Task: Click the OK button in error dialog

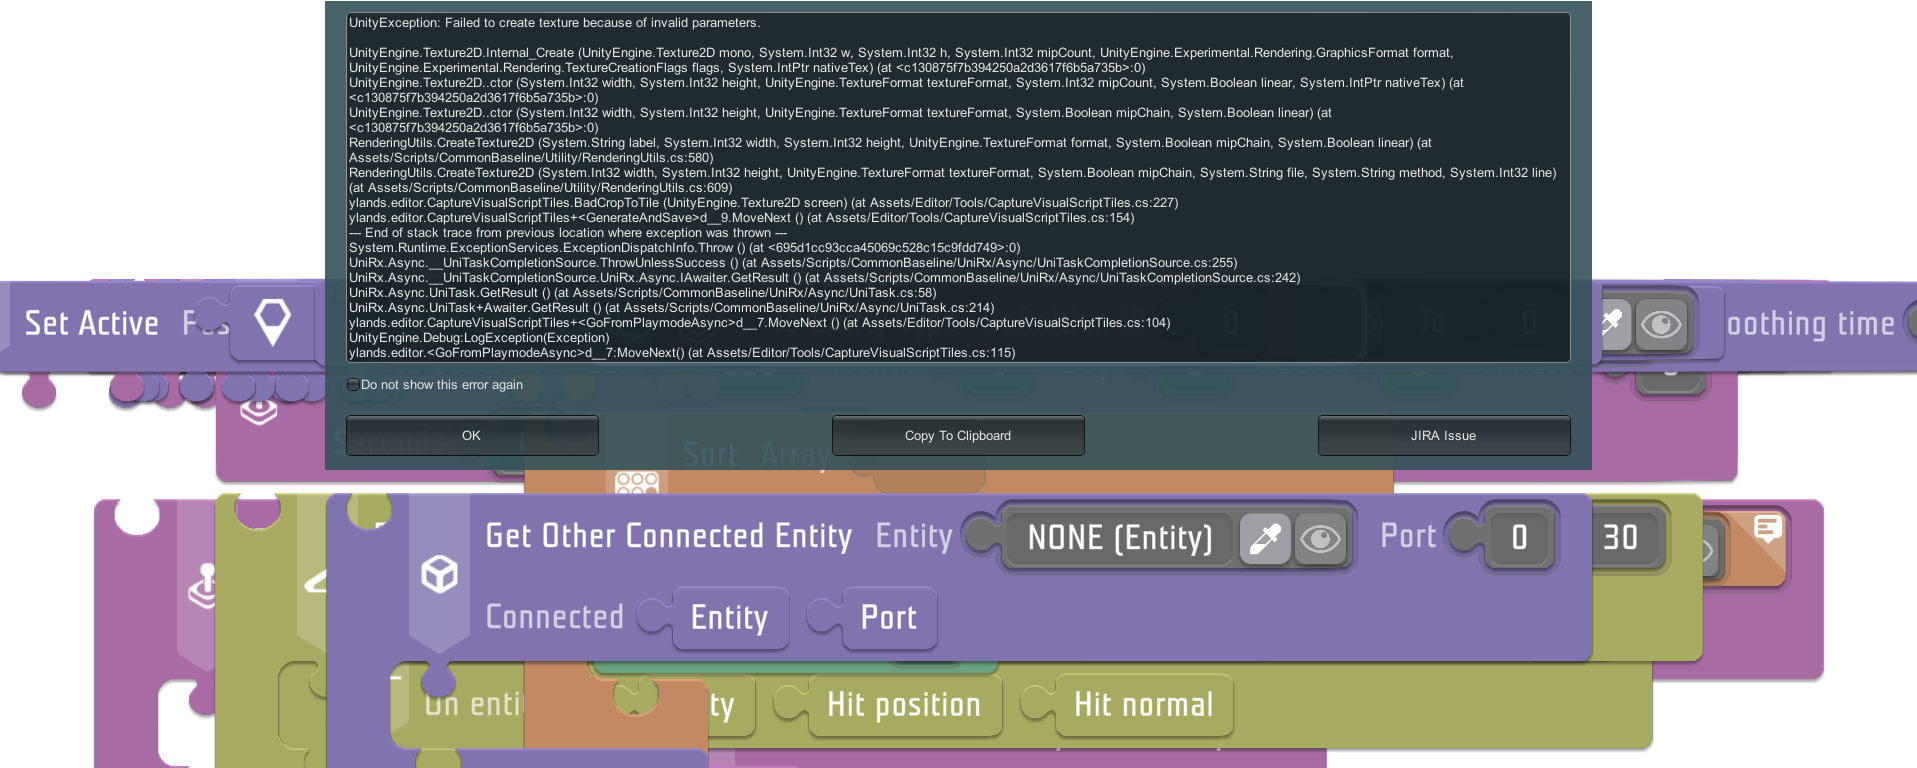Action: (x=472, y=436)
